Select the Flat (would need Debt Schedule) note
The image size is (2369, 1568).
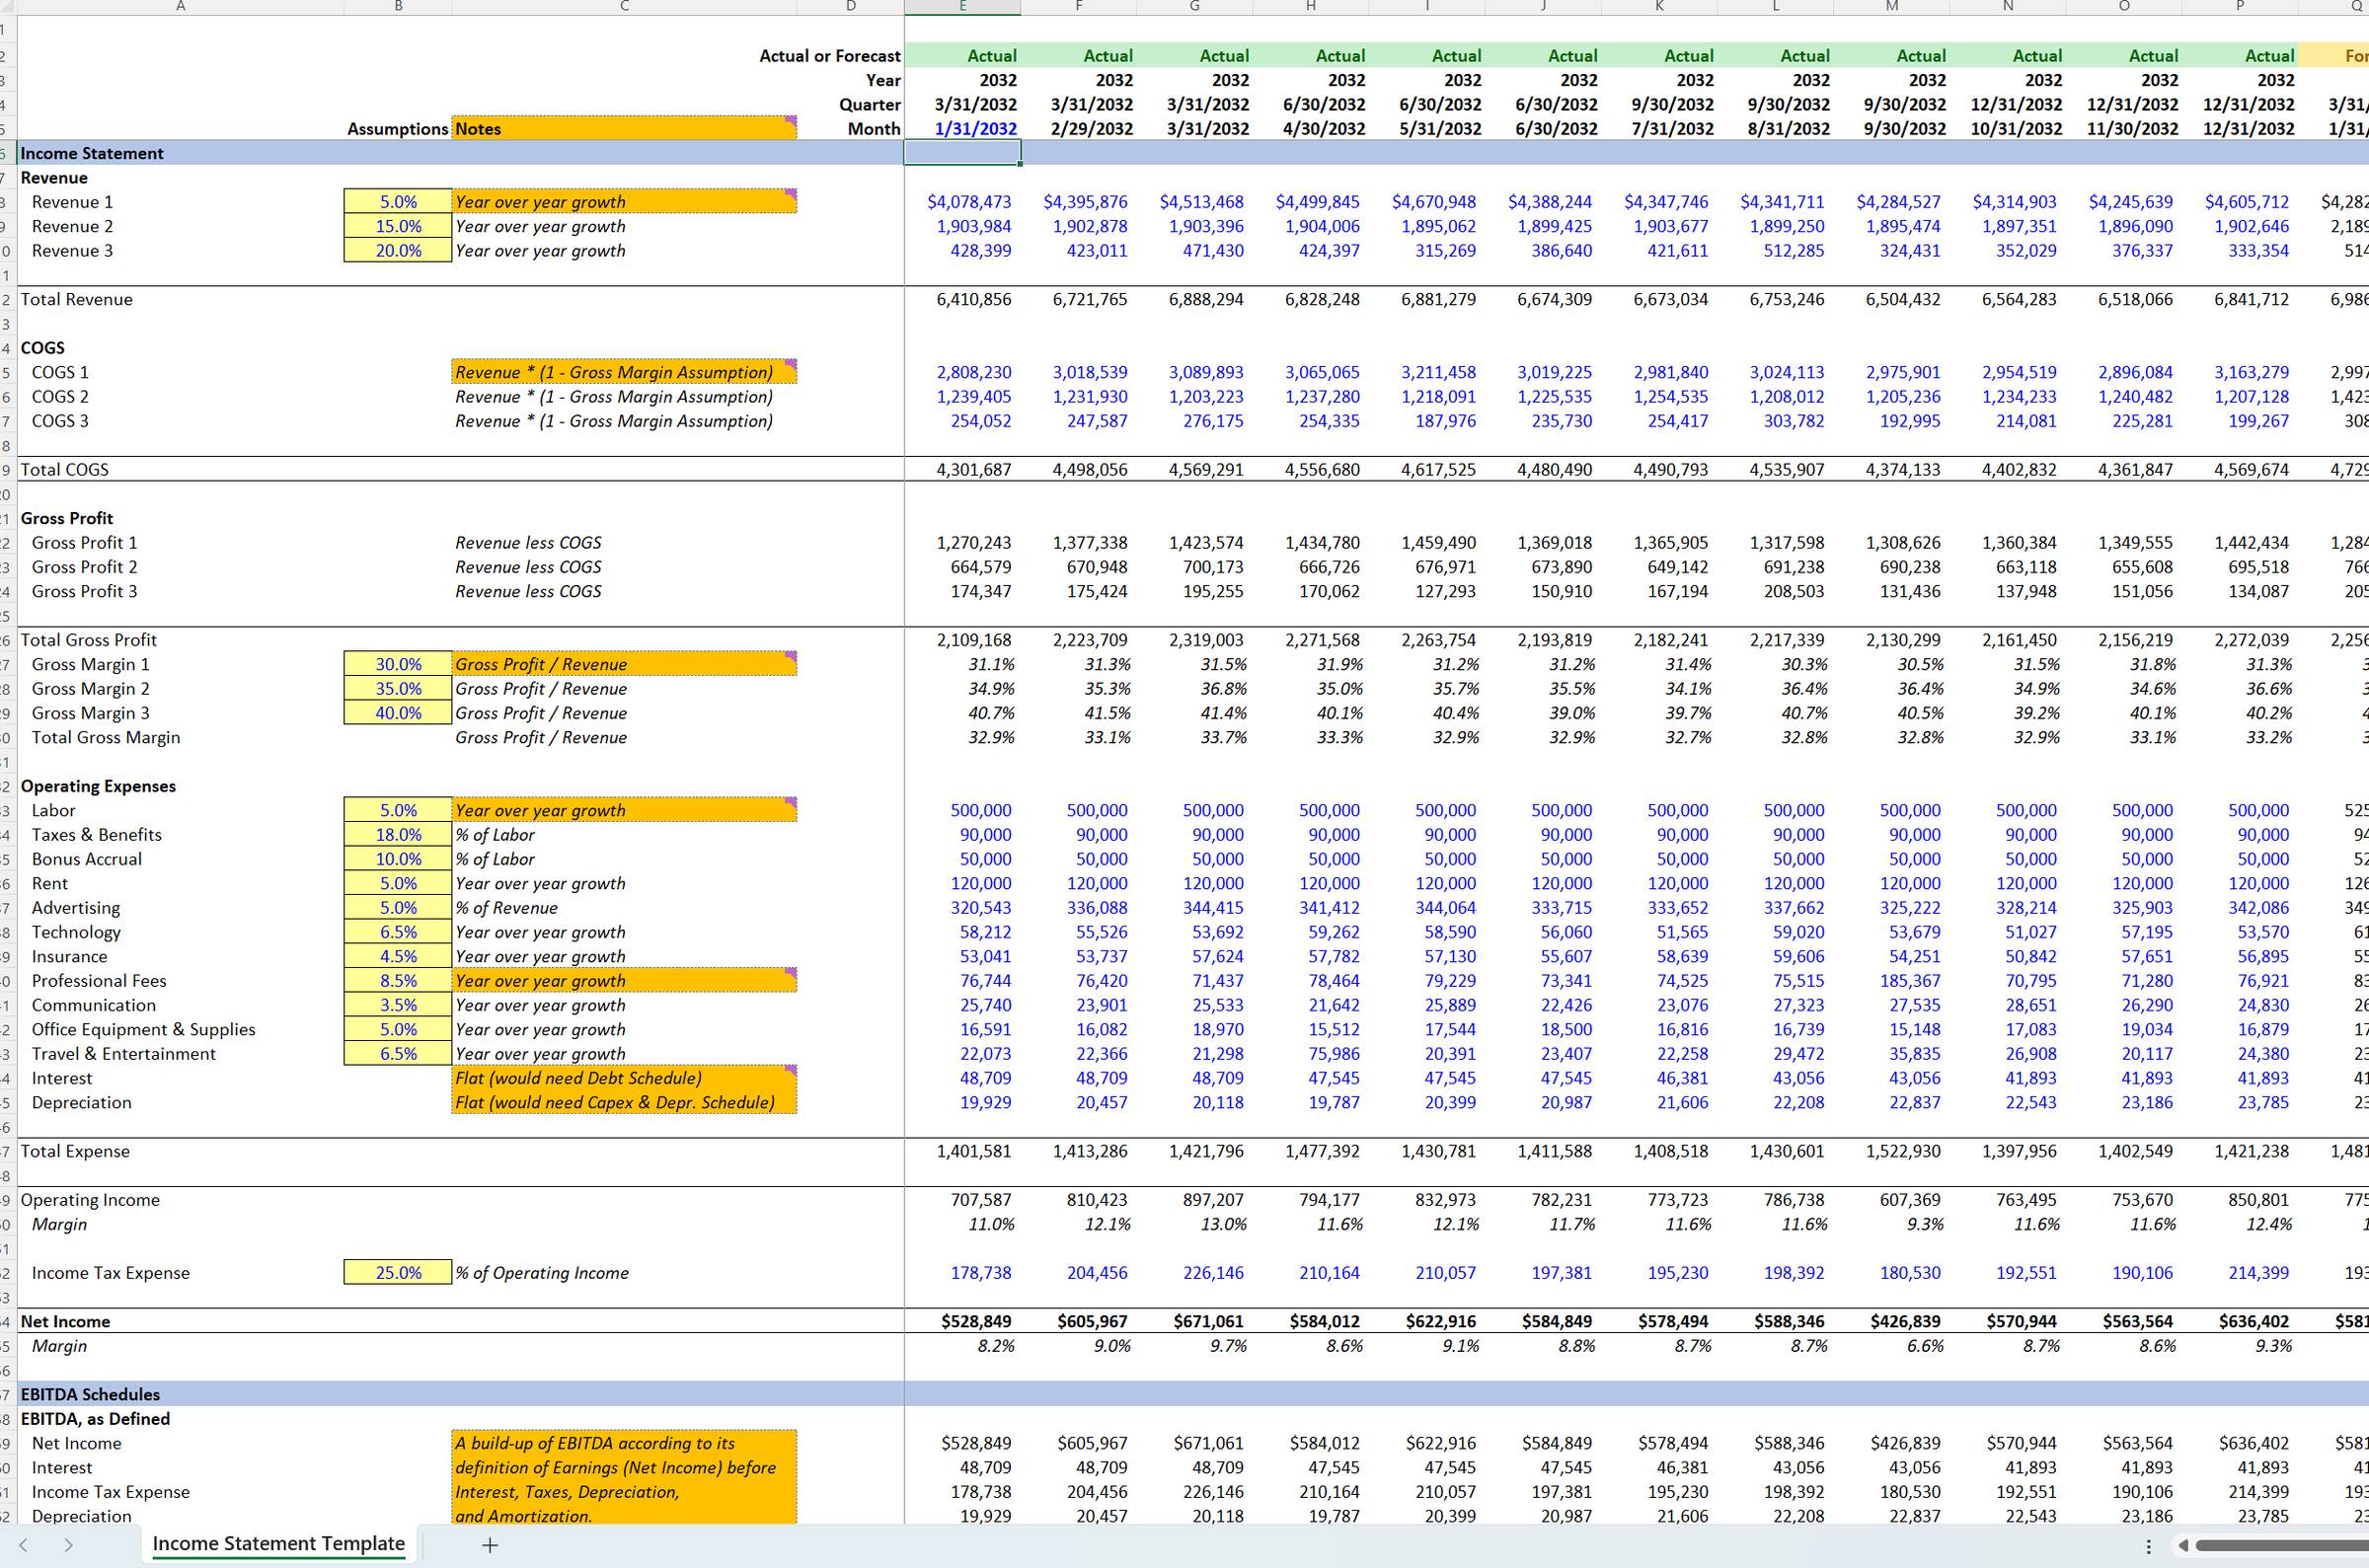pos(624,1078)
